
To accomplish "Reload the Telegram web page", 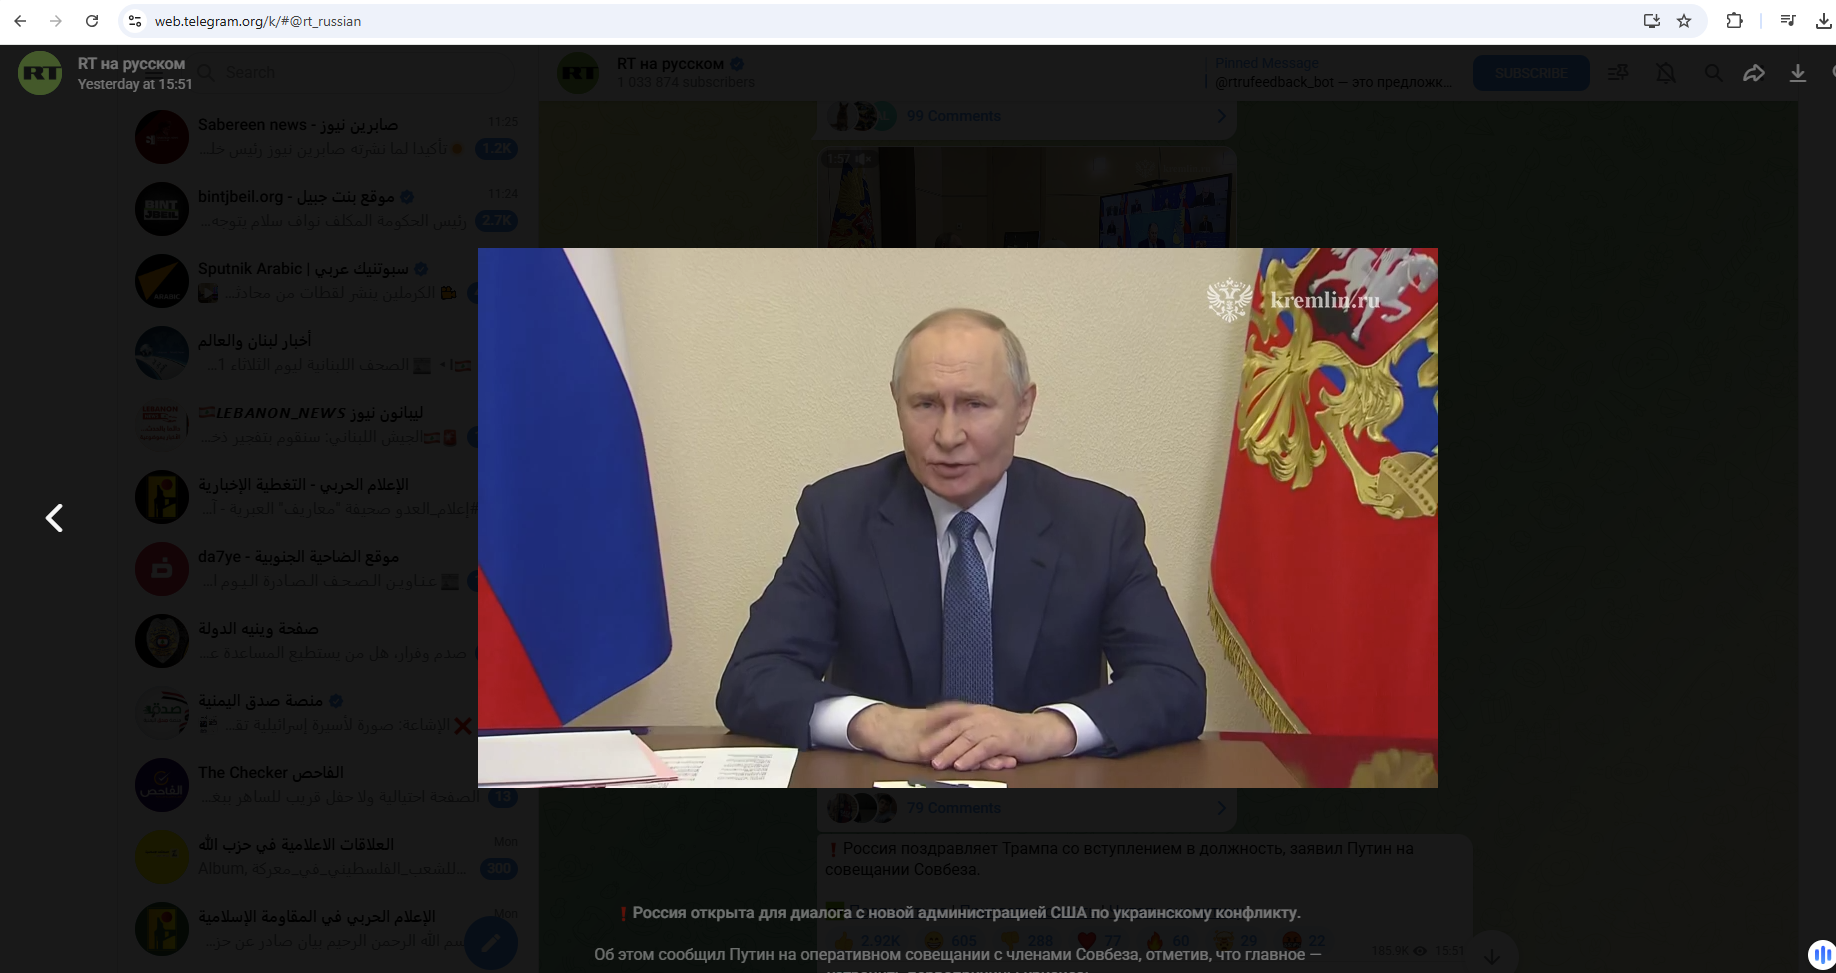I will 92,21.
